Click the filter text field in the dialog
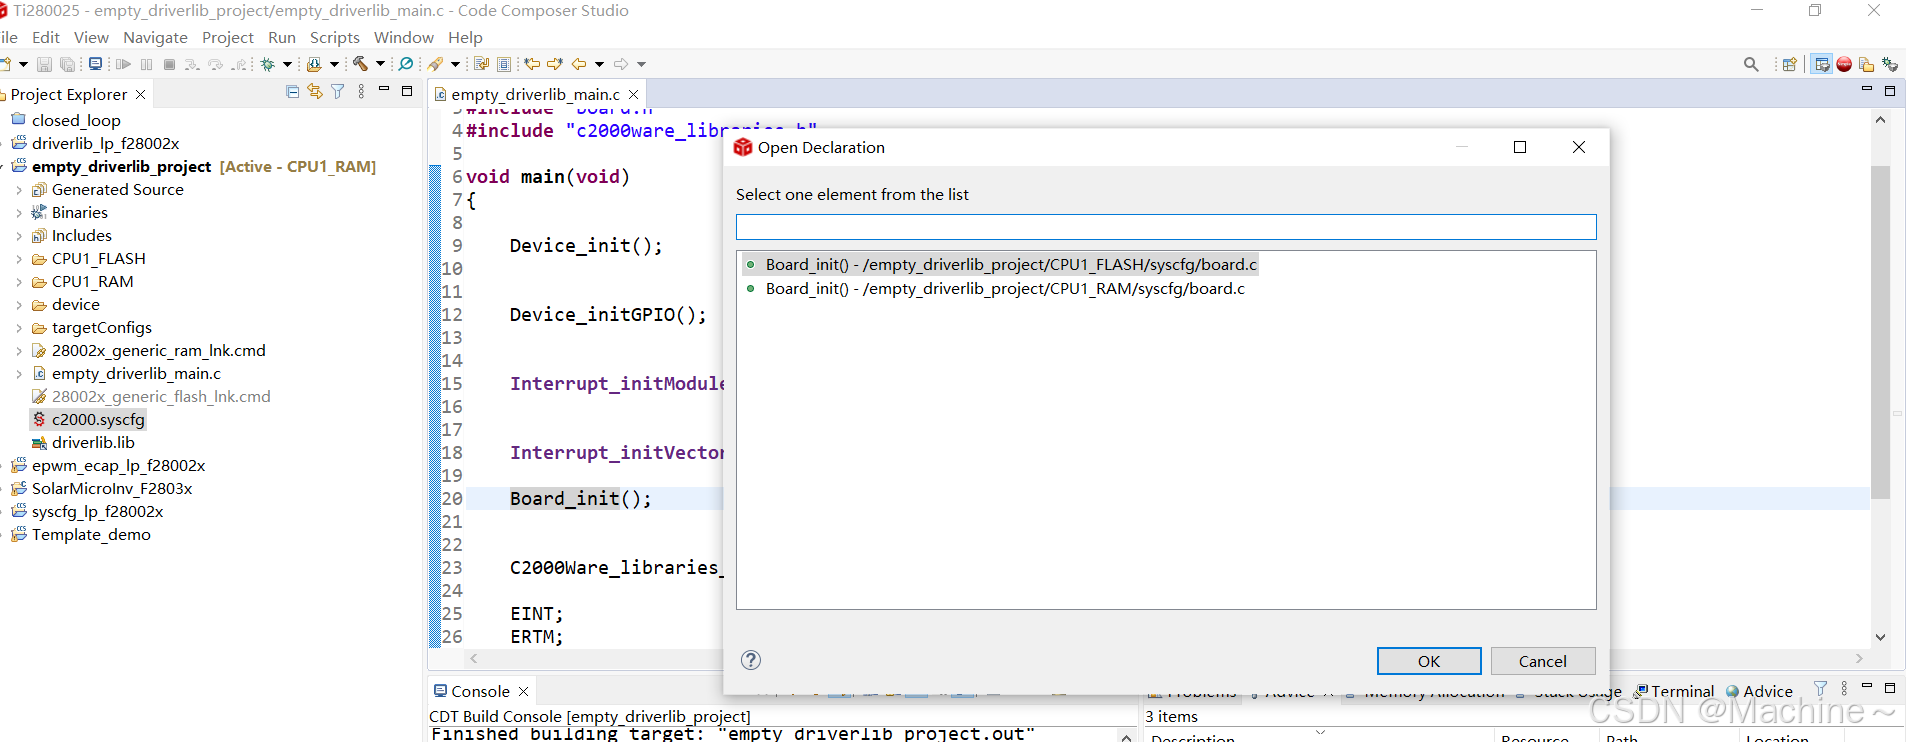1906x742 pixels. click(x=1166, y=227)
